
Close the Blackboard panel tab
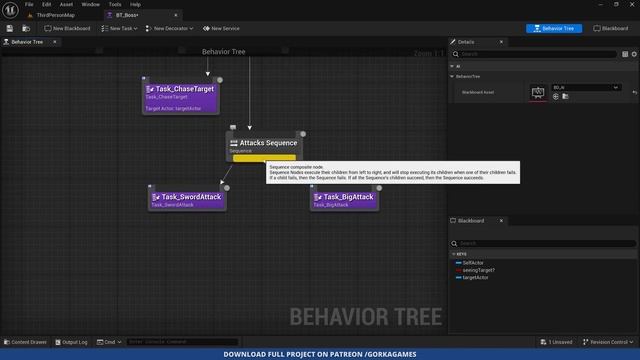click(501, 221)
